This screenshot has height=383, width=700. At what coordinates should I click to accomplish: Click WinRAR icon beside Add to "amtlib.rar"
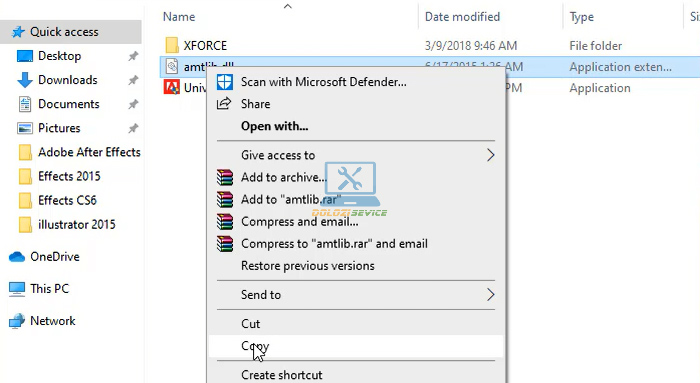(x=225, y=199)
